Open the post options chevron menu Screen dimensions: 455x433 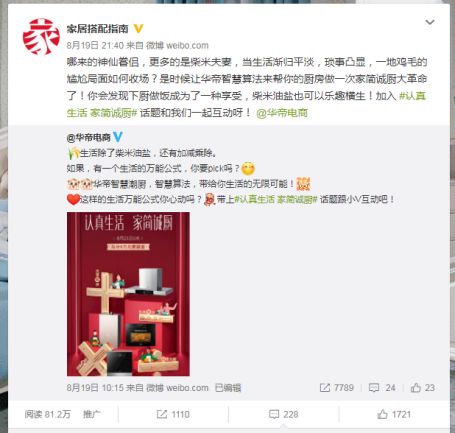point(430,22)
